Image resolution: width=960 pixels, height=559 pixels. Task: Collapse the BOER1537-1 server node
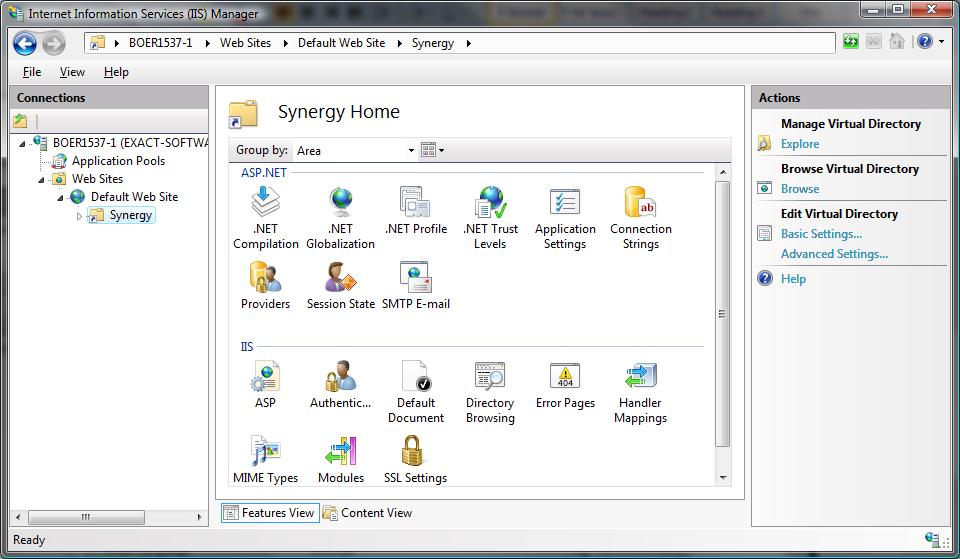coord(23,144)
